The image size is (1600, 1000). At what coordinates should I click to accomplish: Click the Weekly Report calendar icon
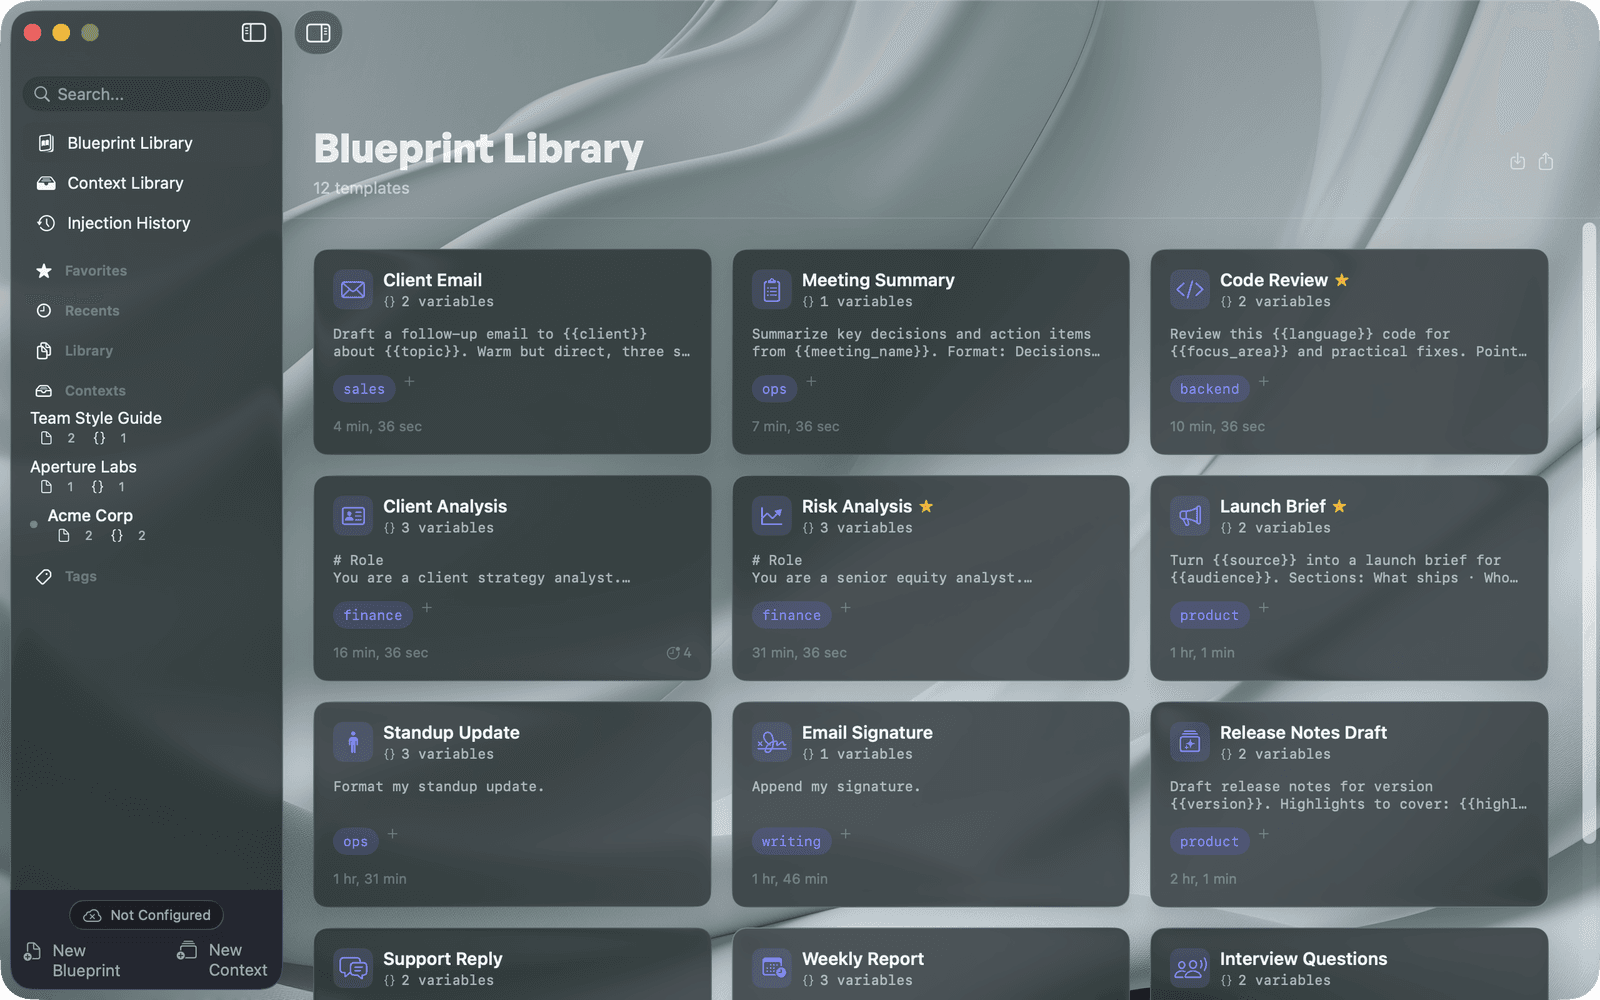click(x=772, y=968)
